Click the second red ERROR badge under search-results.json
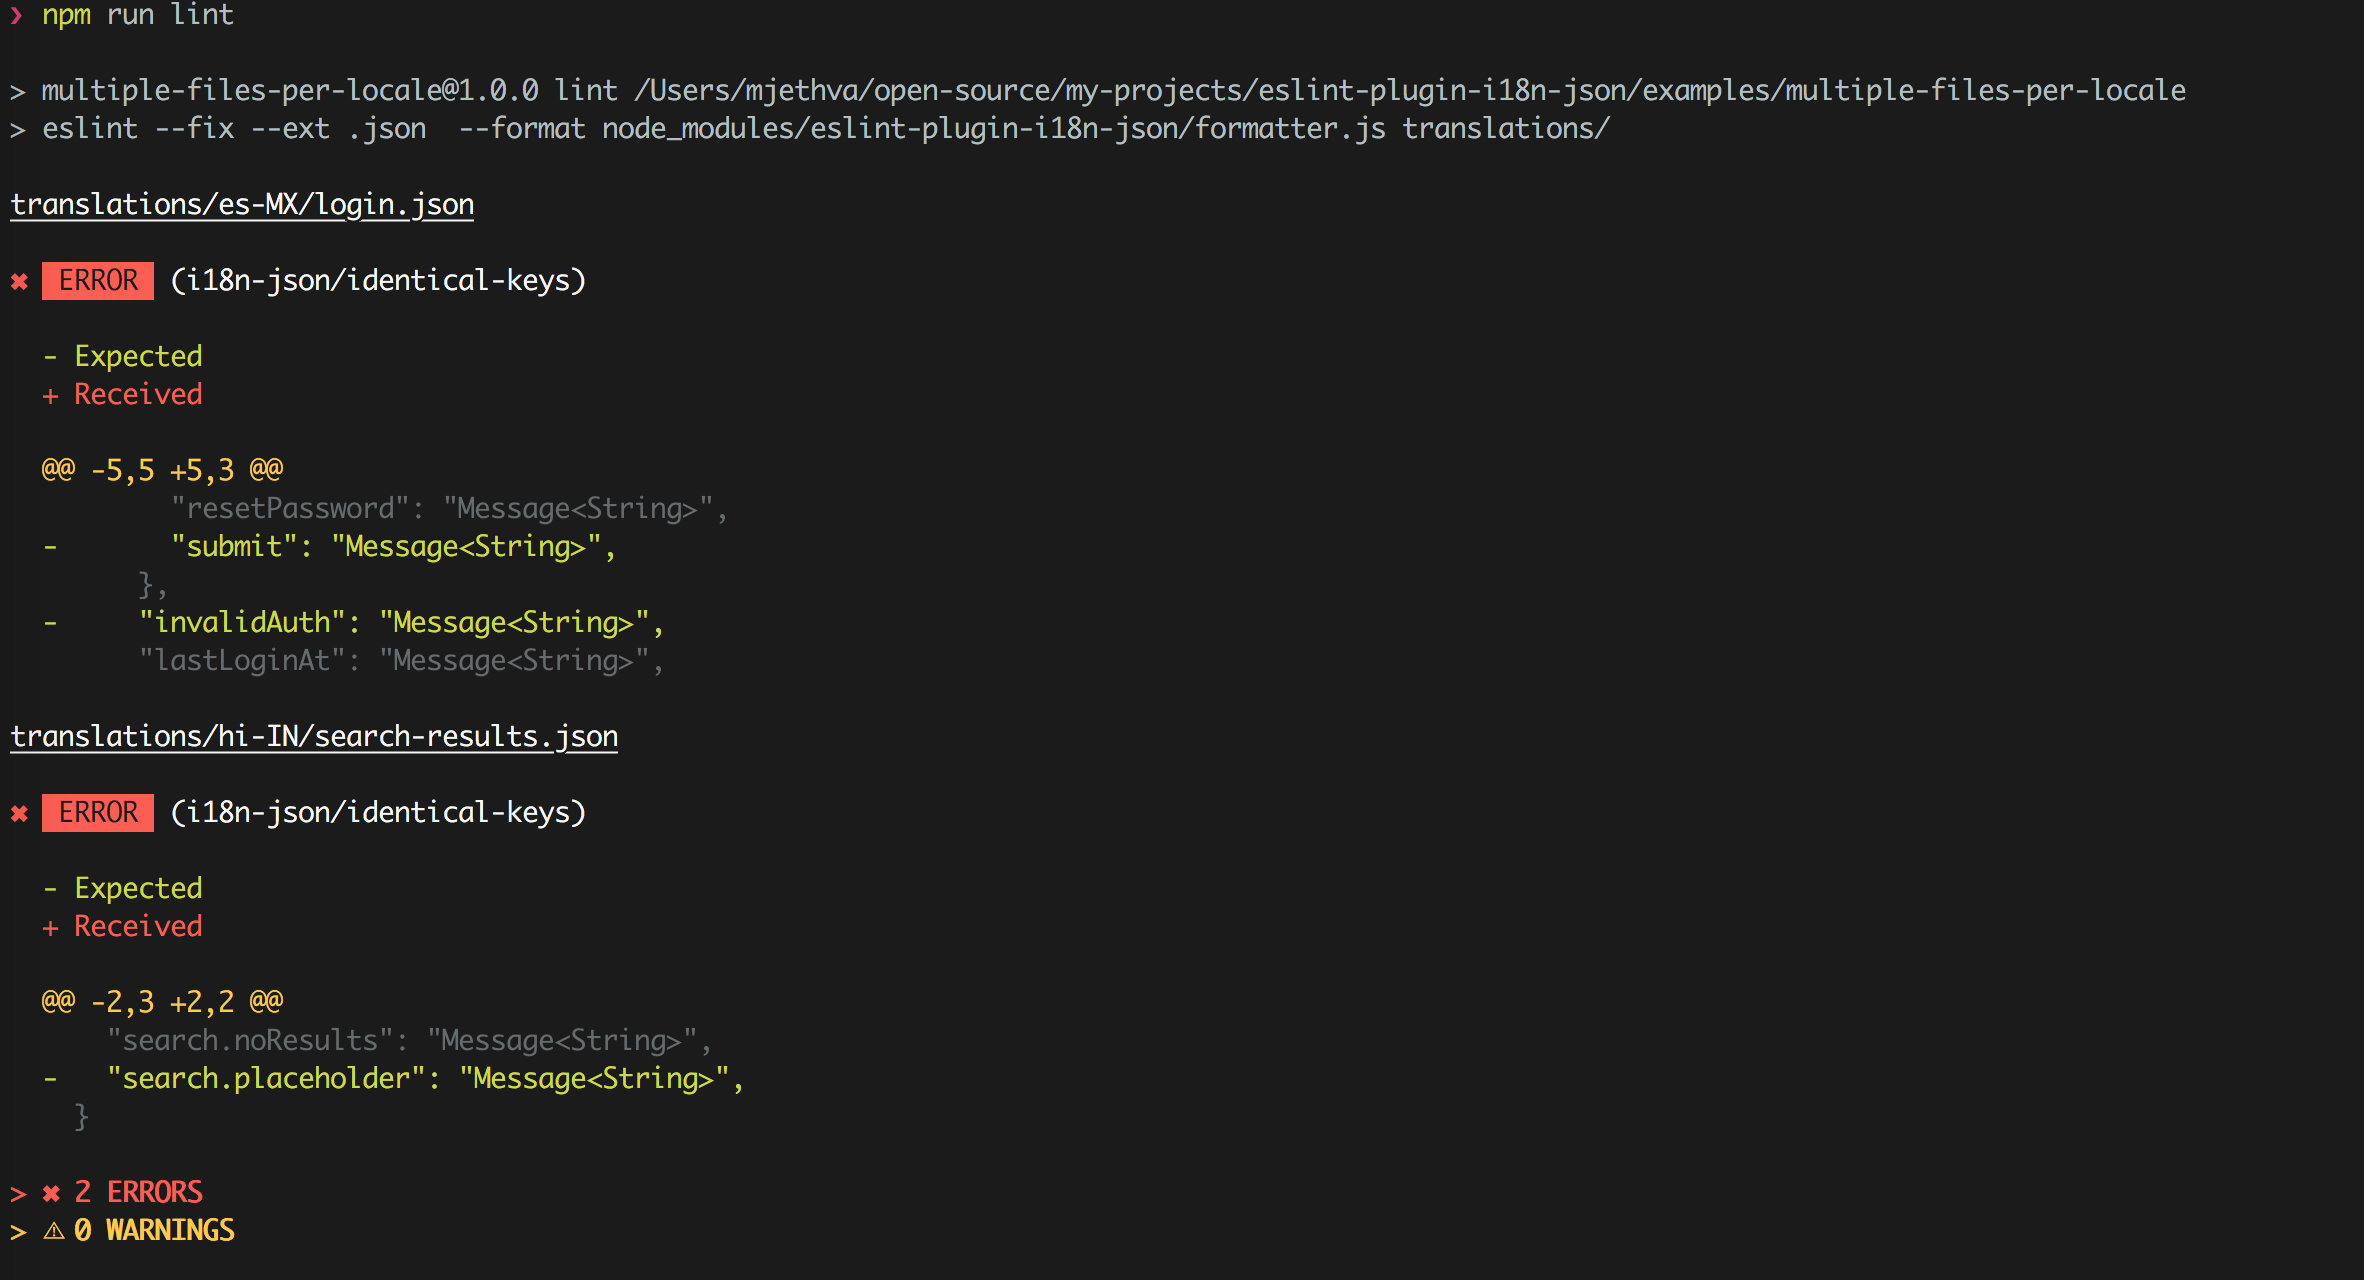This screenshot has width=2364, height=1280. (98, 813)
